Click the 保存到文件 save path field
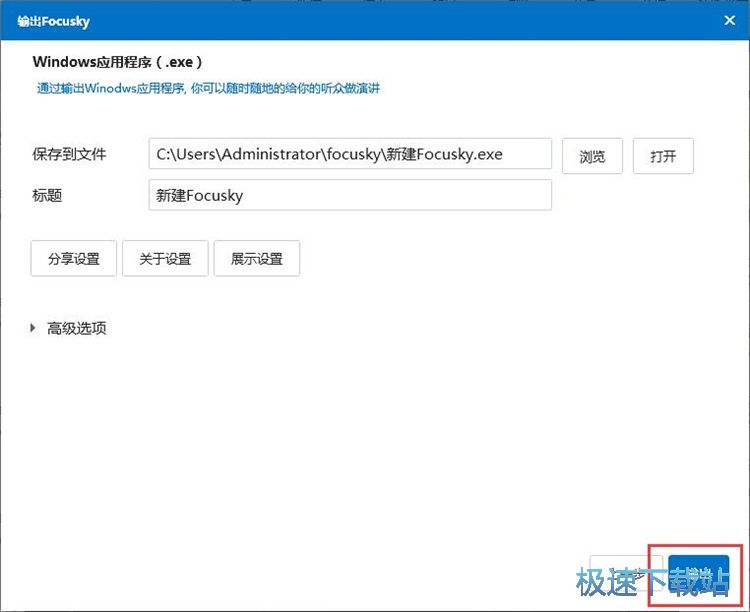The height and width of the screenshot is (612, 750). [350, 154]
